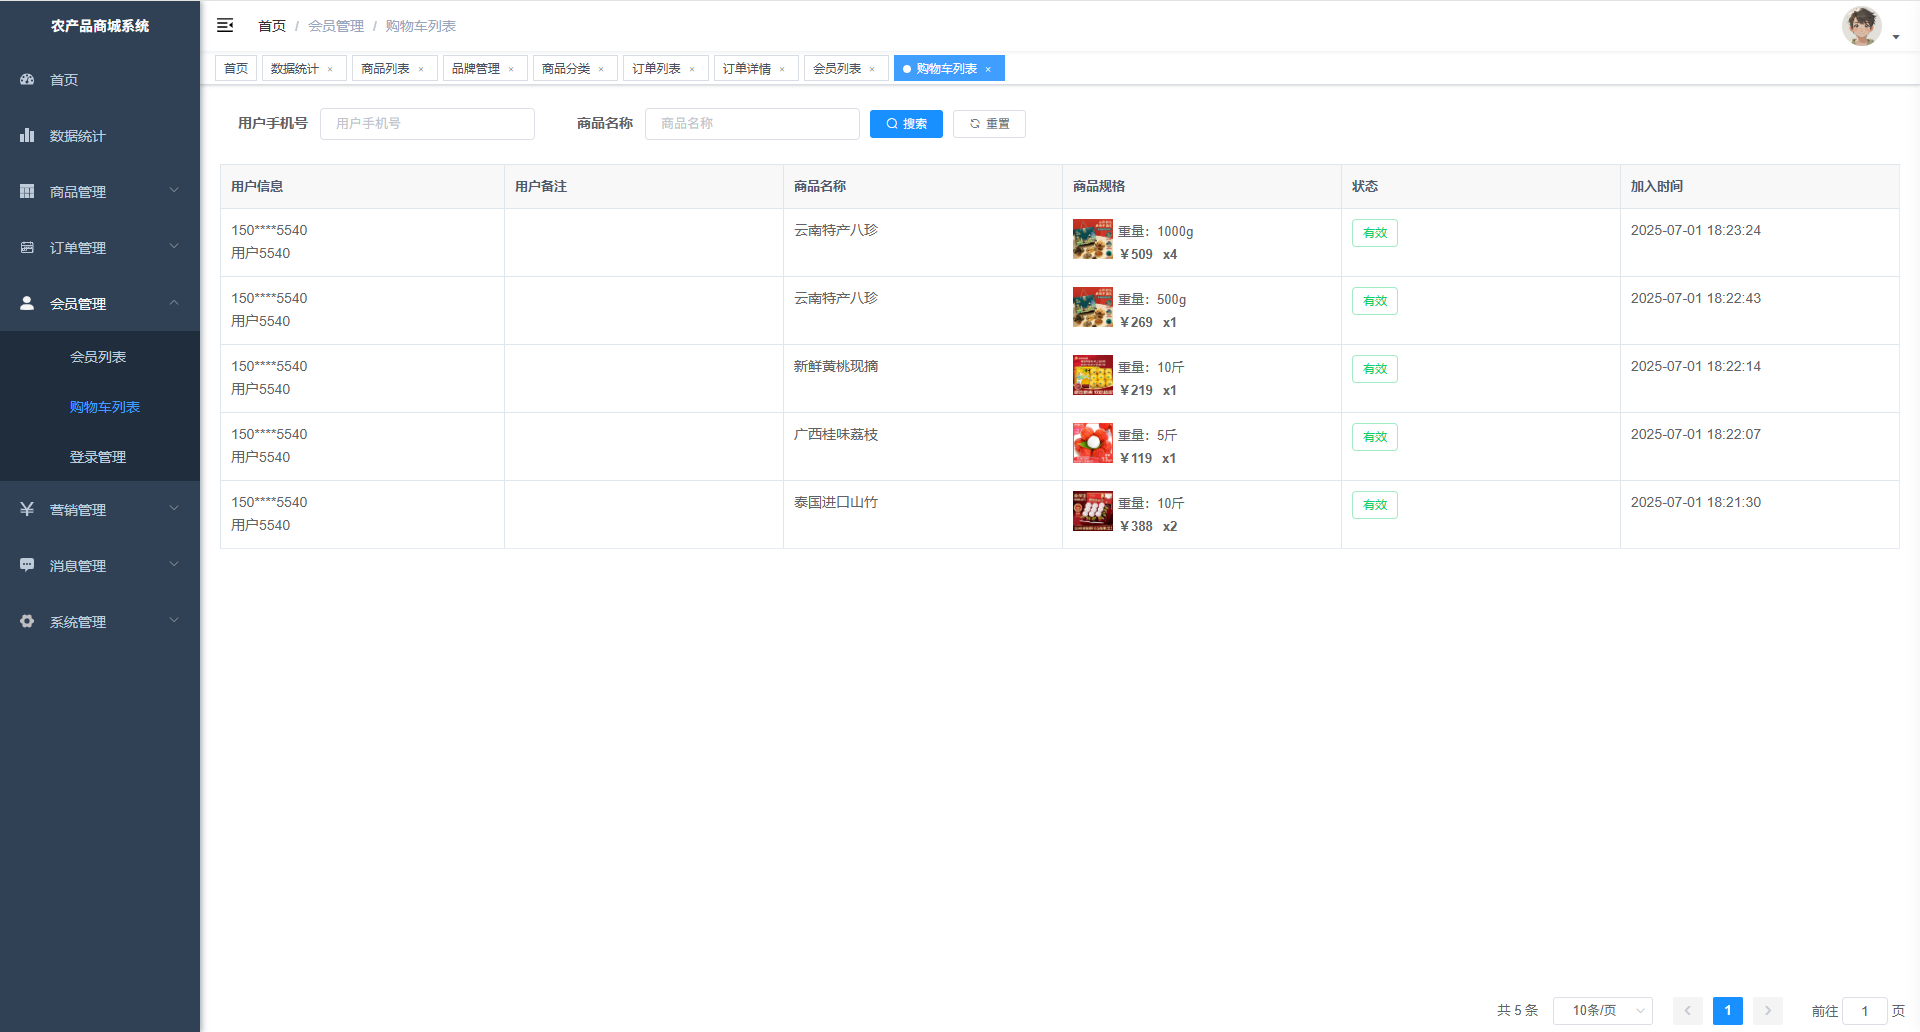Click the gear icon for 系统管理
Viewport: 1920px width, 1032px height.
tap(27, 621)
